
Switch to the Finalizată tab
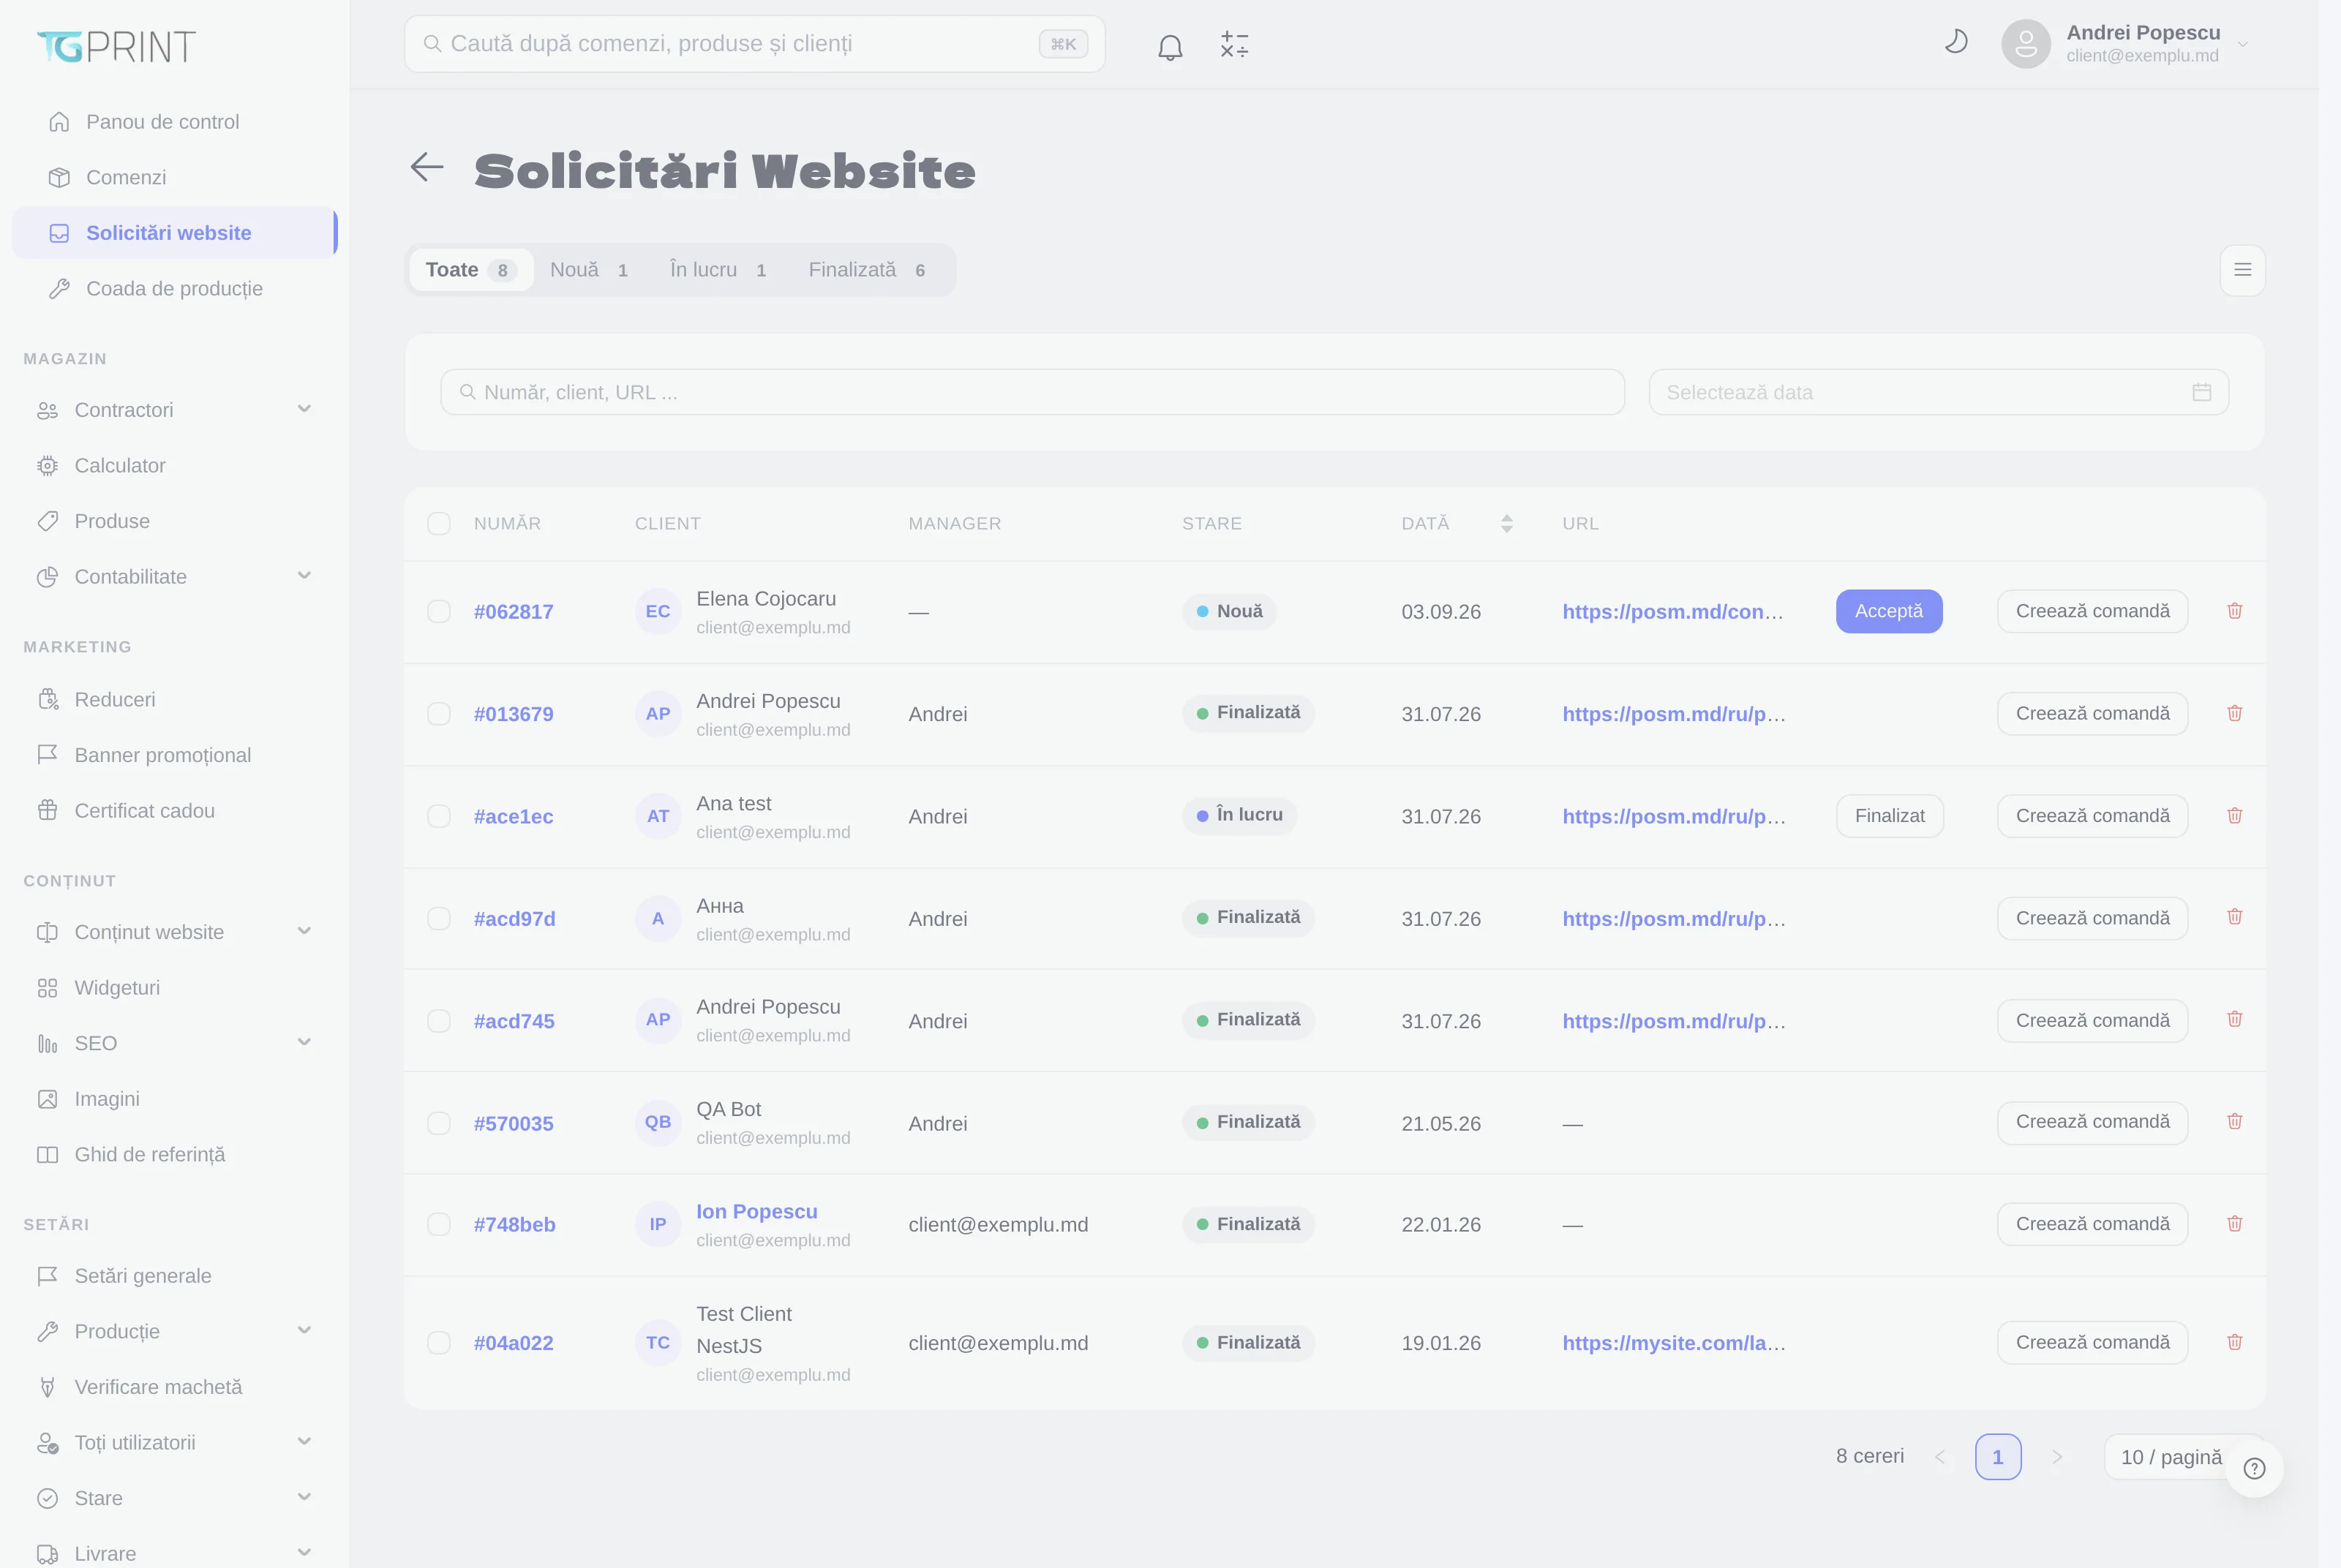click(867, 270)
